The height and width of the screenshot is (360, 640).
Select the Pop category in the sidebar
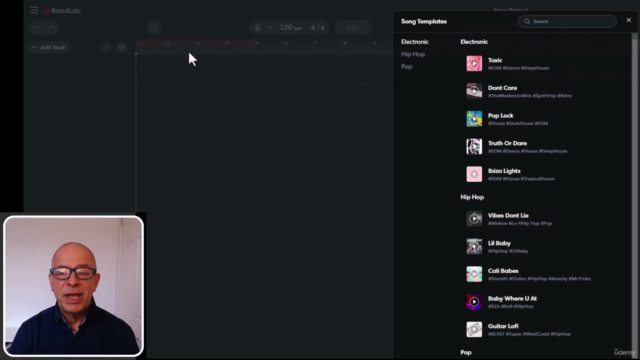(407, 66)
